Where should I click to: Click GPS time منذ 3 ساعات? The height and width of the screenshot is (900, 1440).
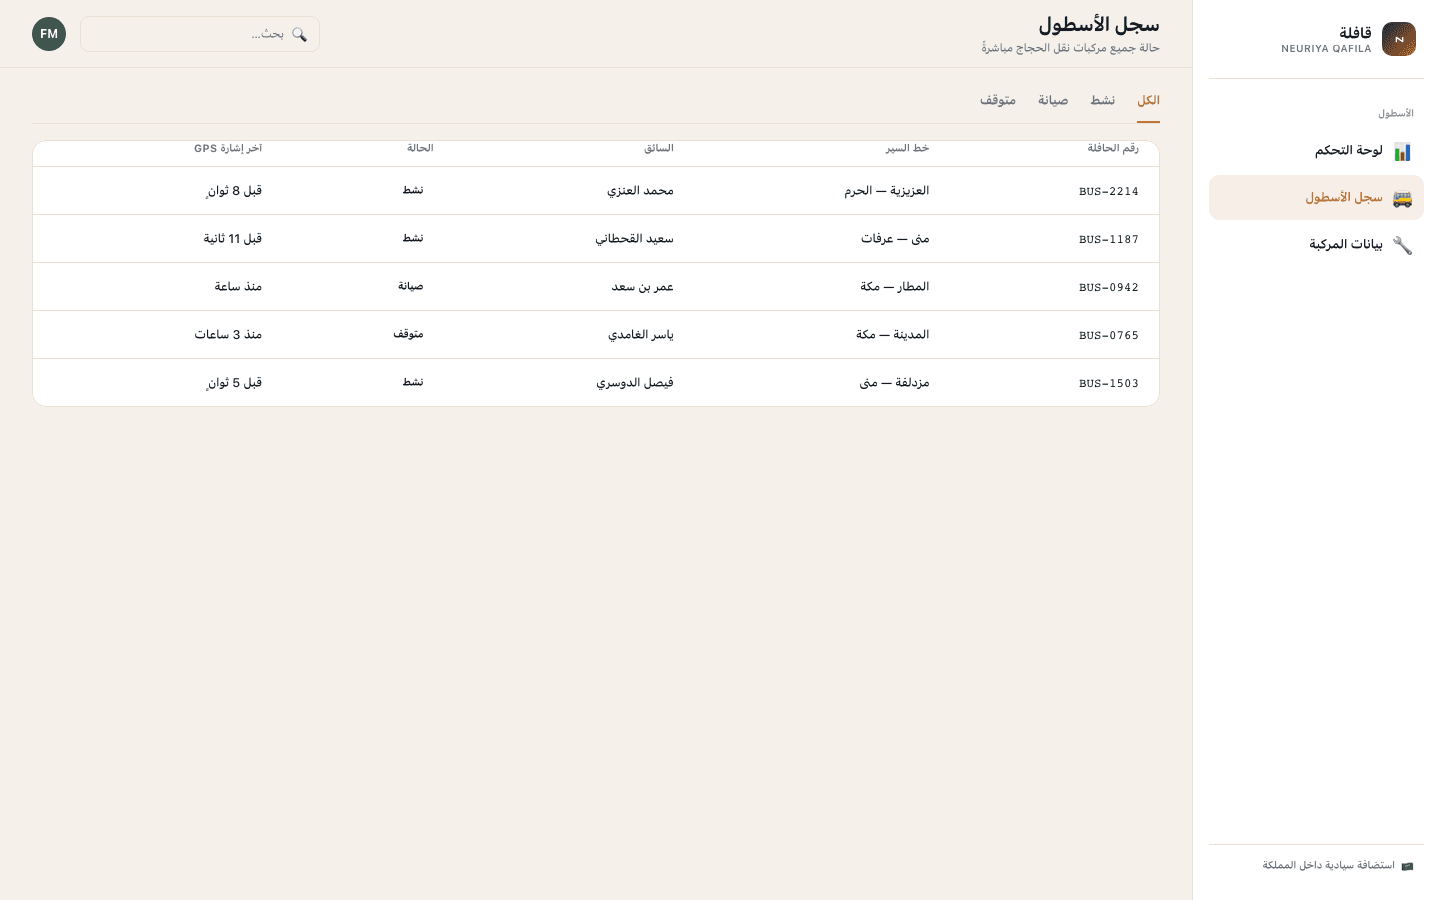coord(228,335)
